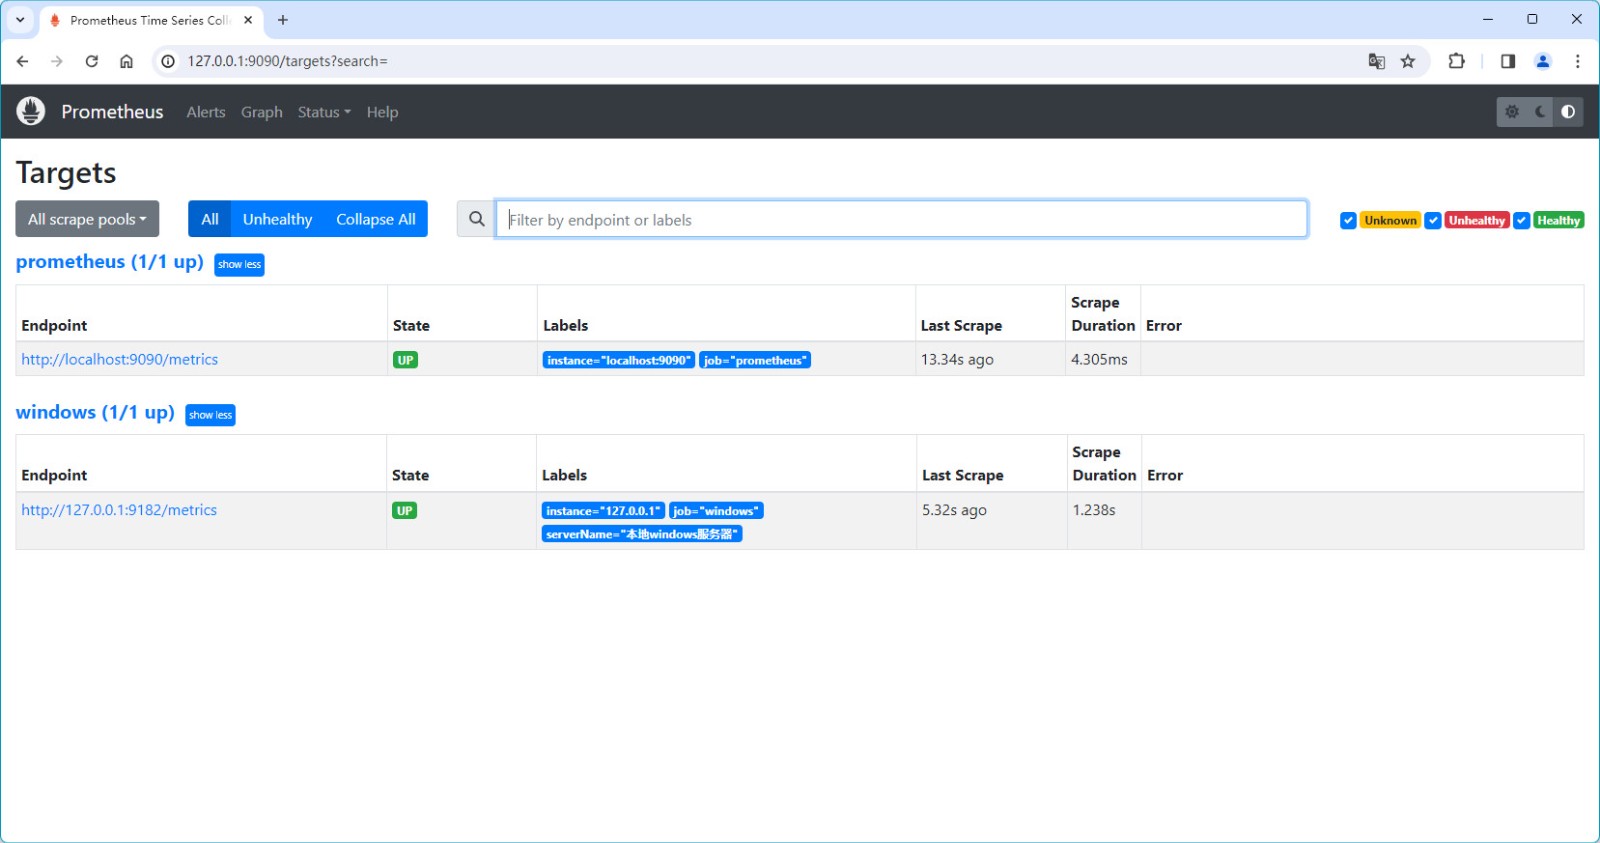The width and height of the screenshot is (1600, 843).
Task: Select the gear theme setting icon
Action: pos(1512,112)
